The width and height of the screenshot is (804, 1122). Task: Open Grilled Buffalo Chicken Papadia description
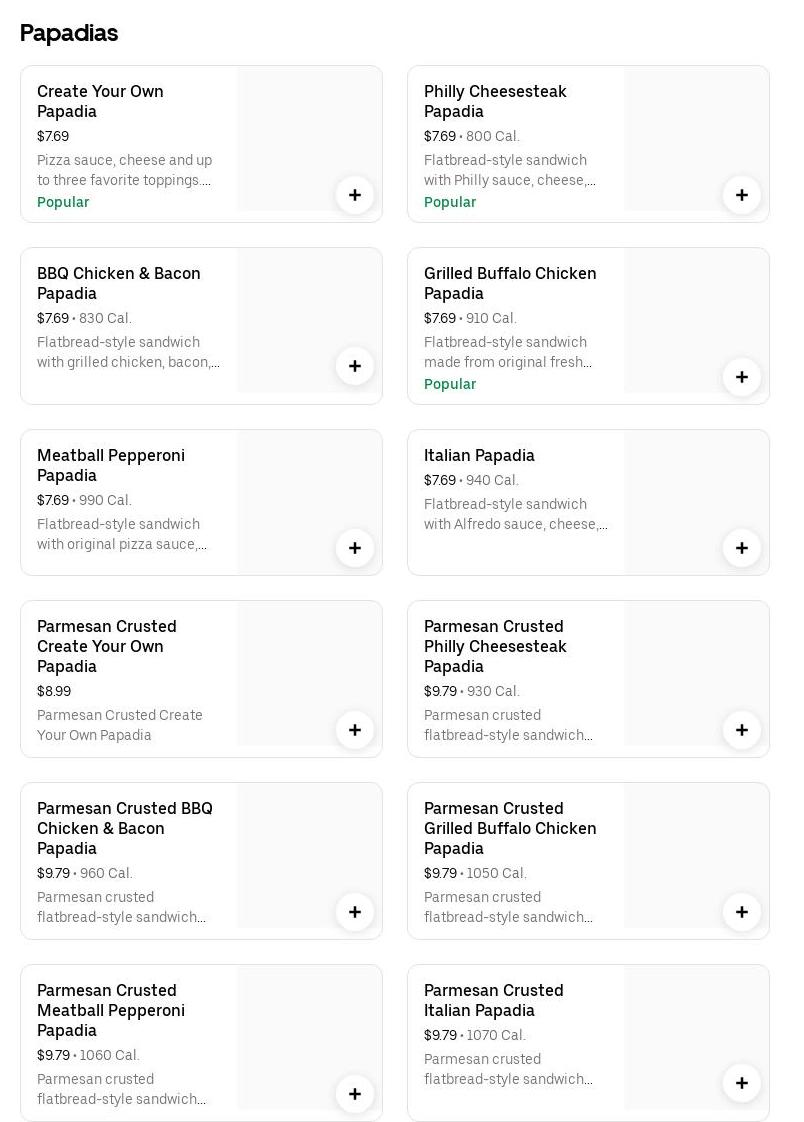(508, 352)
